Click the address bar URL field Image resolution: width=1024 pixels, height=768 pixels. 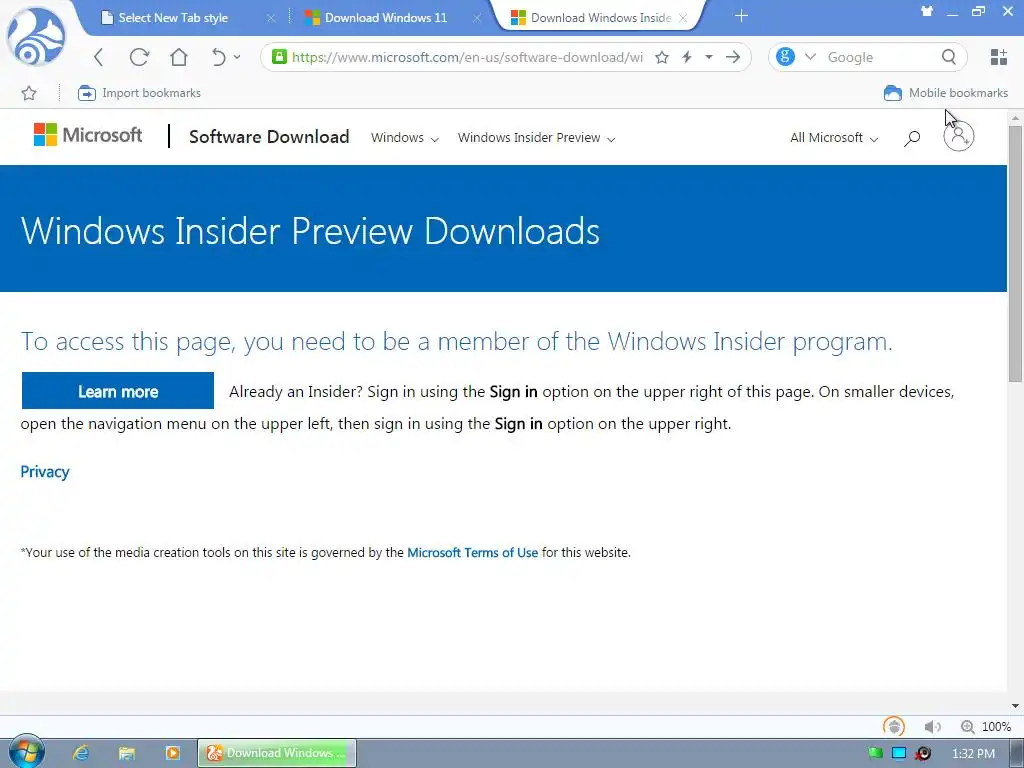coord(466,57)
